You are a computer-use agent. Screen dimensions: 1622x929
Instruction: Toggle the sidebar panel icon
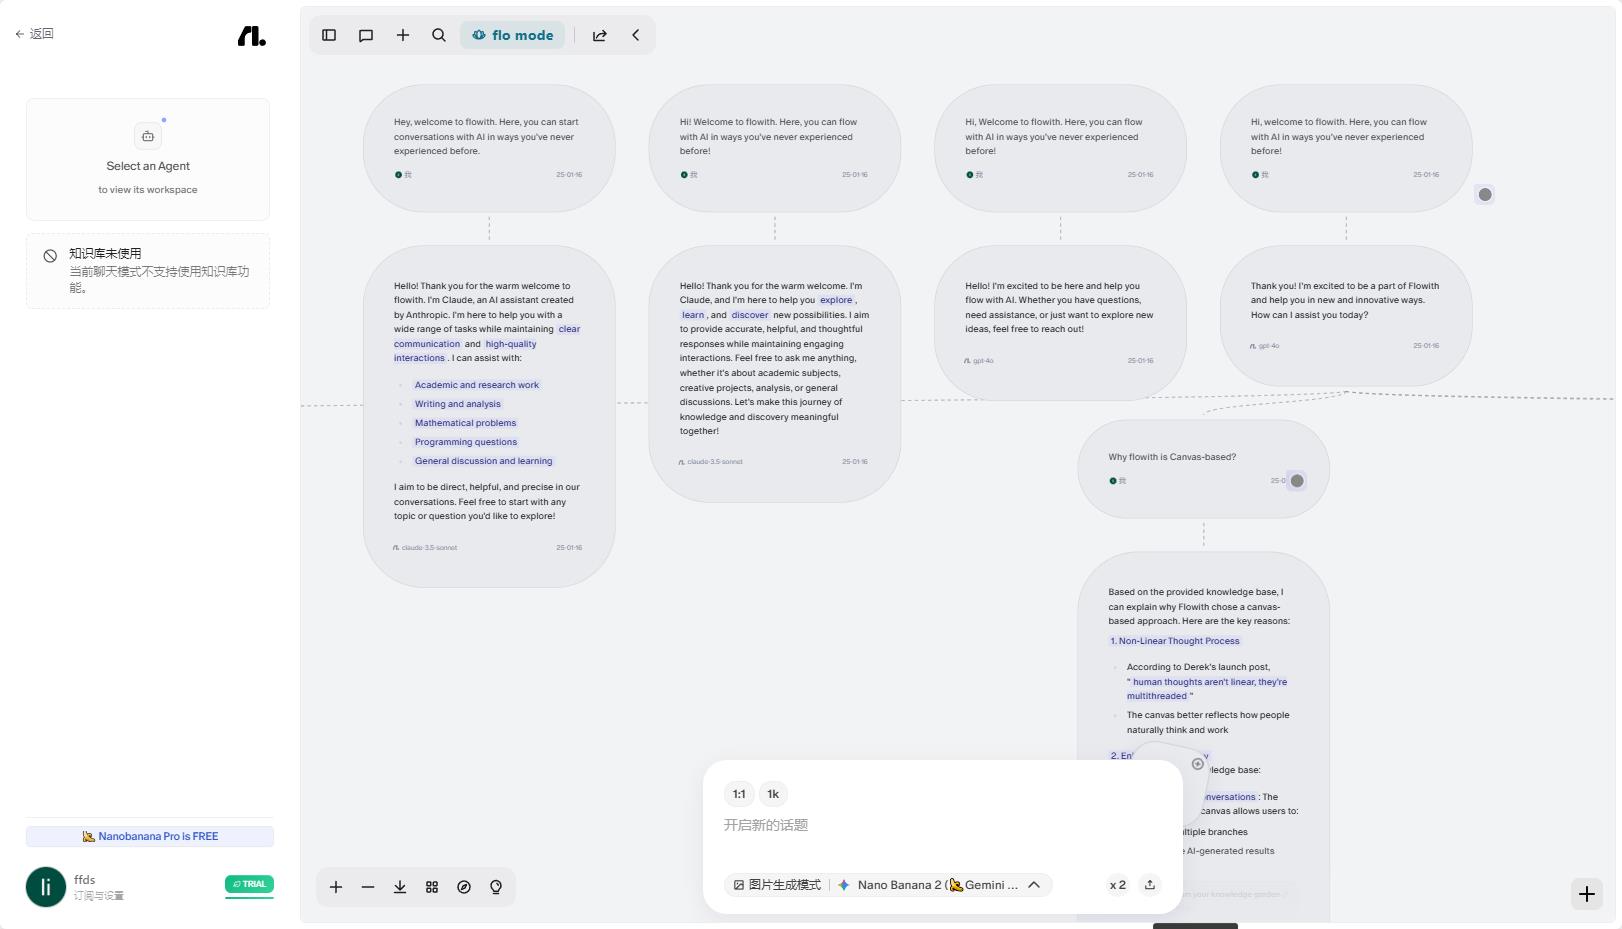click(x=329, y=35)
